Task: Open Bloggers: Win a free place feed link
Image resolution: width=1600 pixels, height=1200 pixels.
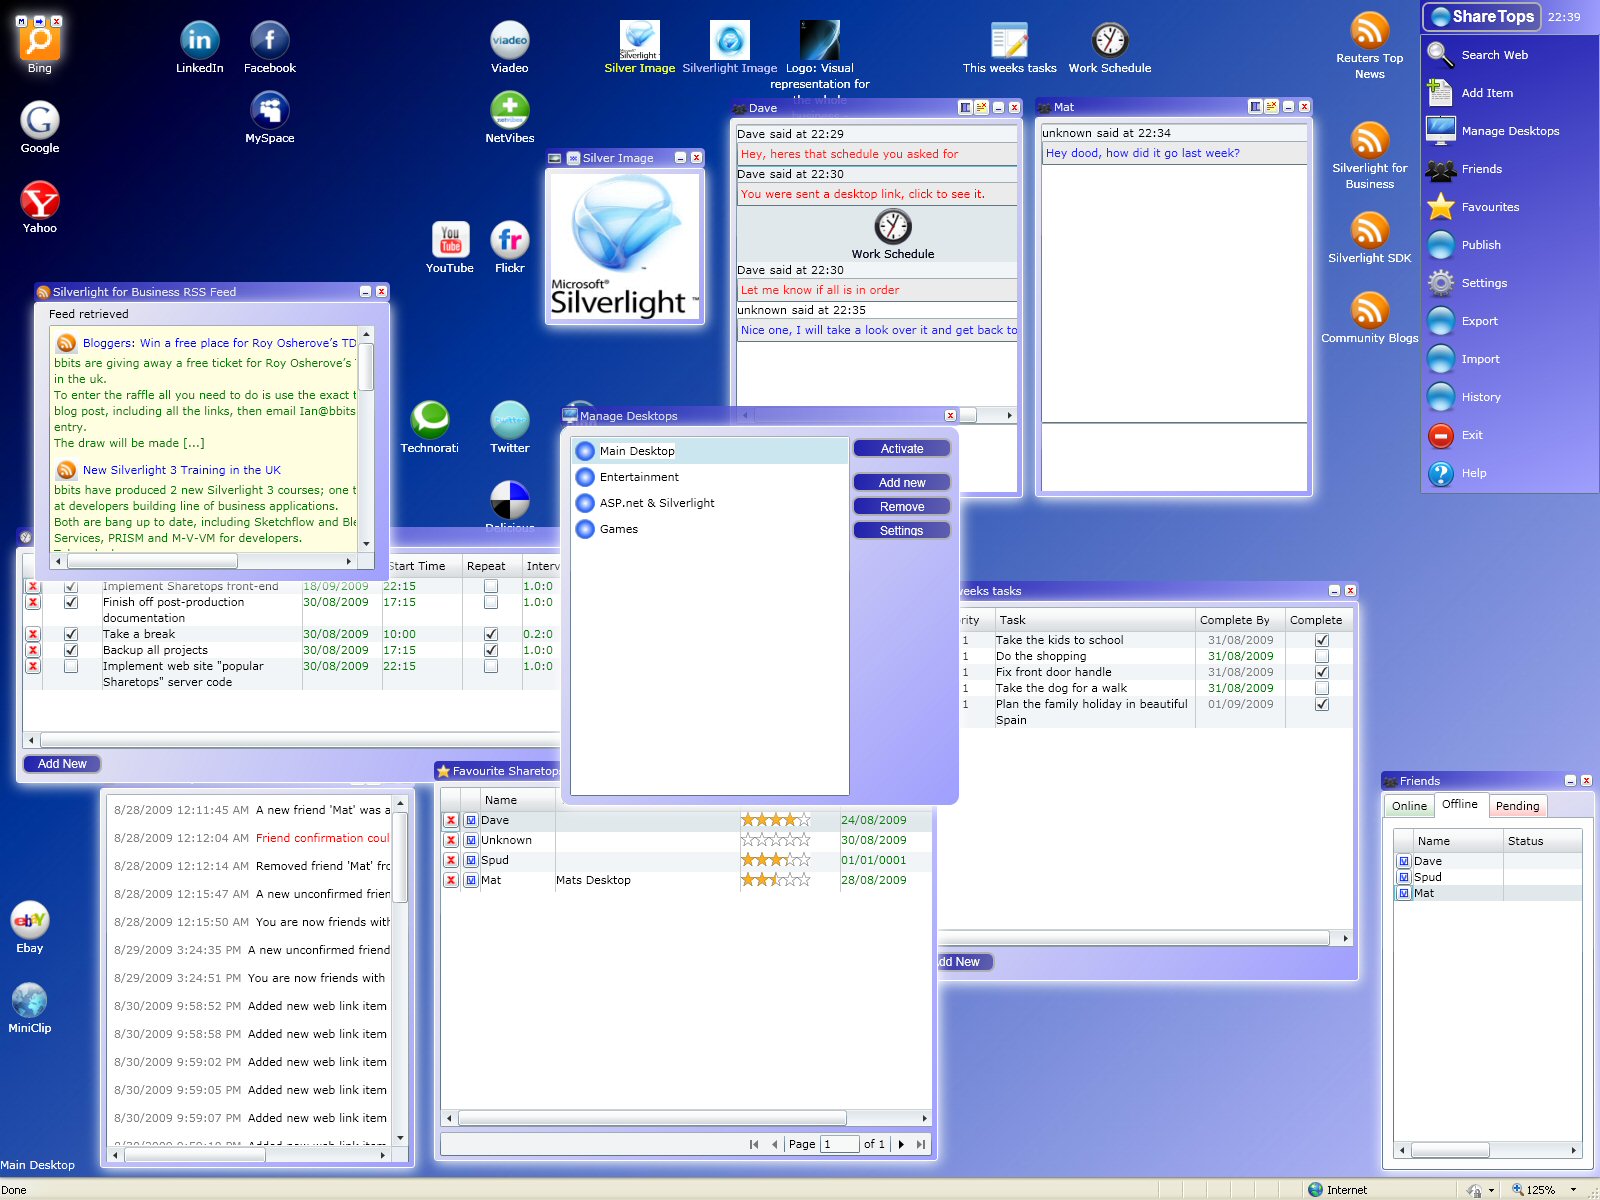Action: 219,343
